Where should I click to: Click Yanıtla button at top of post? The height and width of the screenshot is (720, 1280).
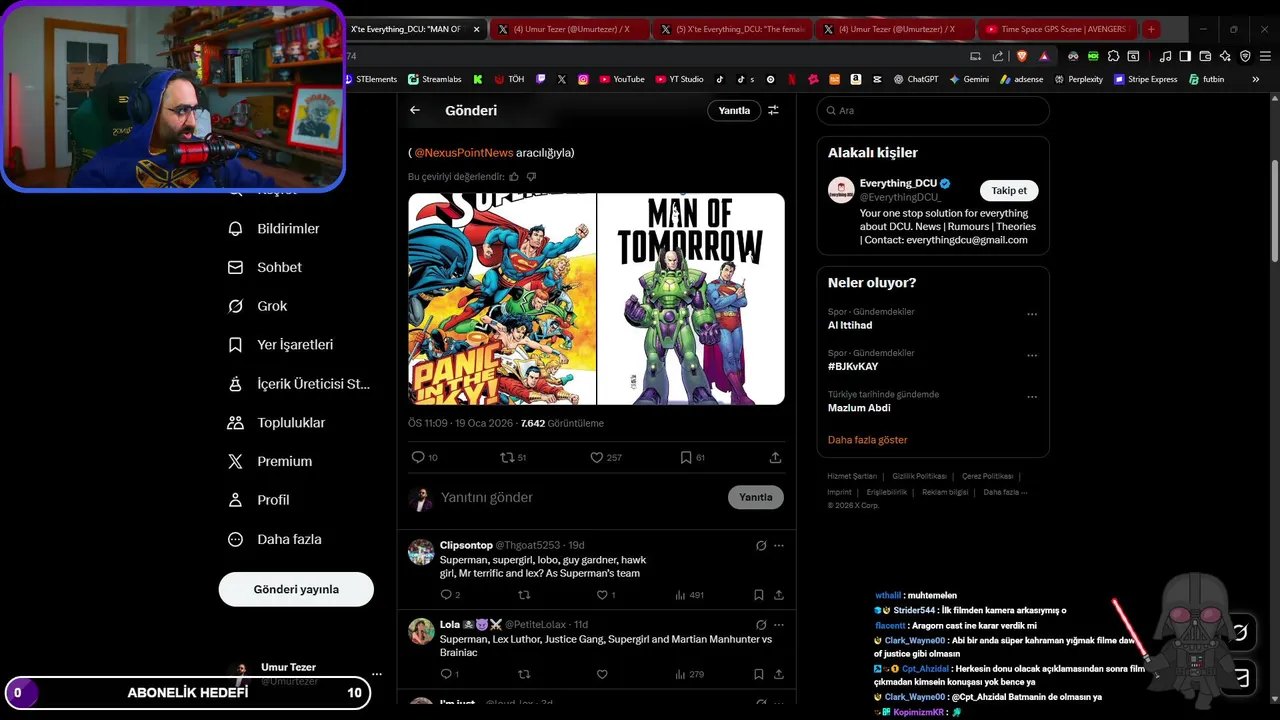pyautogui.click(x=734, y=110)
